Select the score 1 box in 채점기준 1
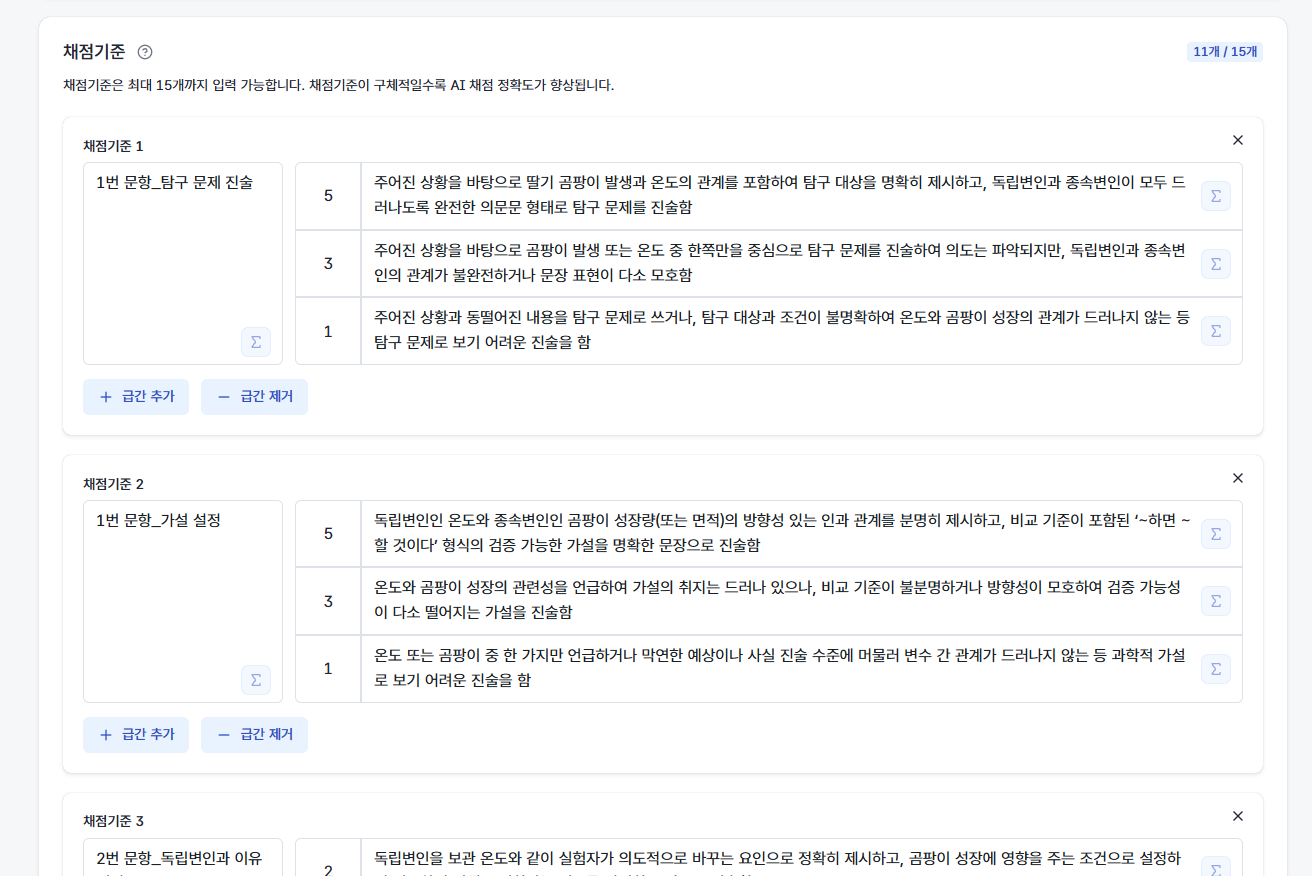The height and width of the screenshot is (876, 1312). (x=328, y=331)
